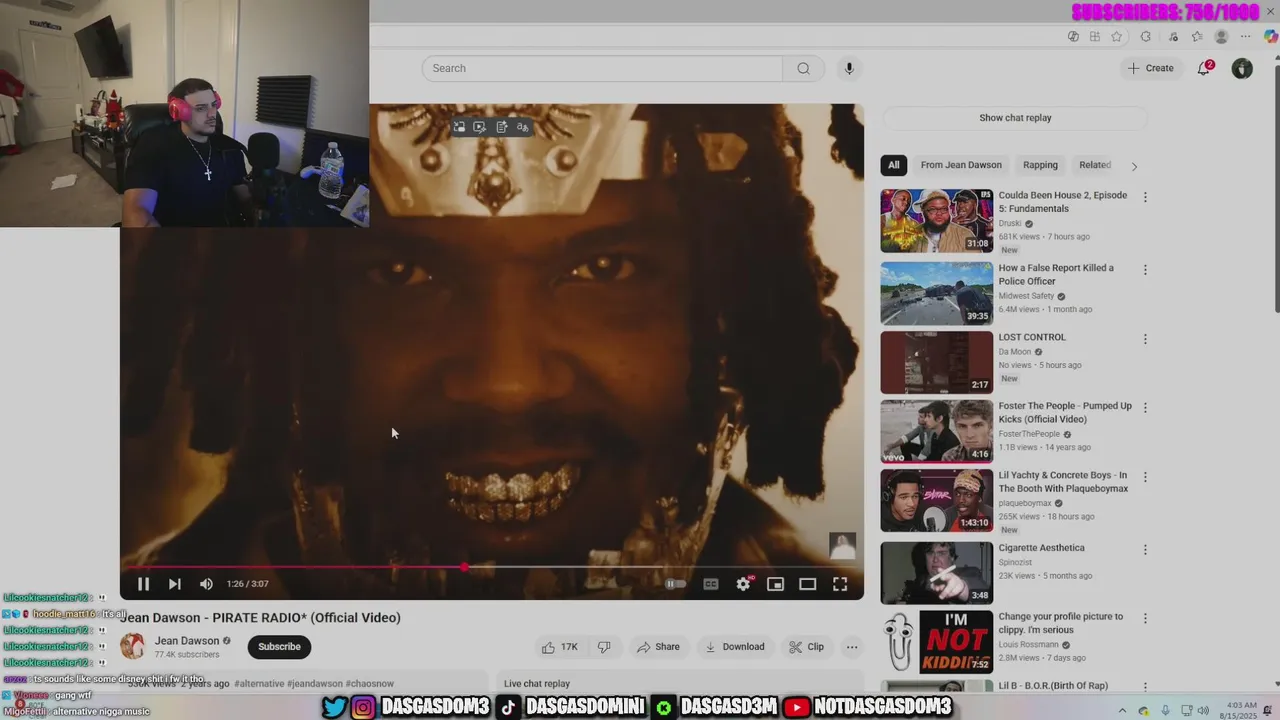Open browser collections icon
The width and height of the screenshot is (1280, 720).
click(x=1197, y=37)
